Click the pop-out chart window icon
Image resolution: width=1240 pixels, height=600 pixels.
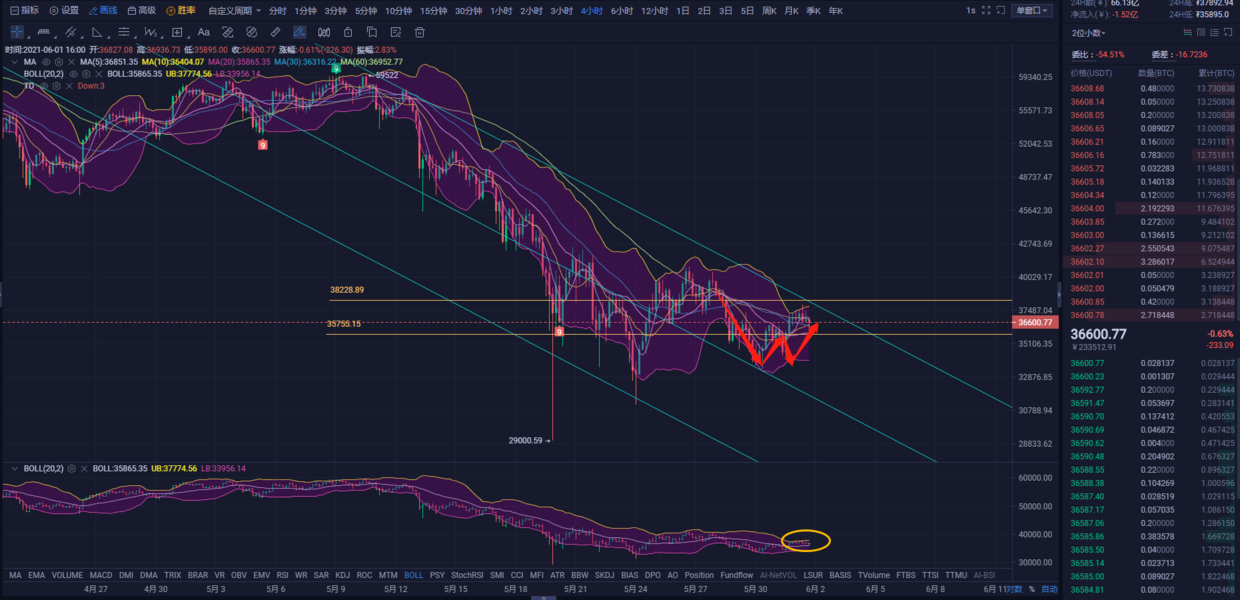click(x=1001, y=10)
